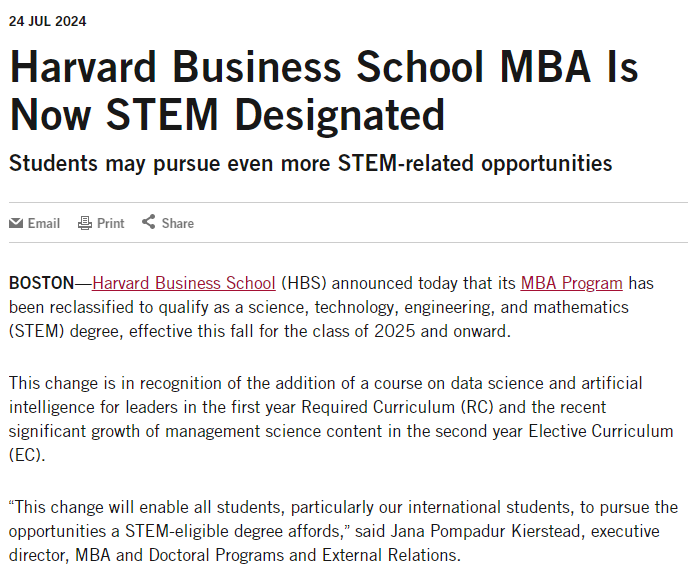
Task: Click the subheading about STEM-related opportunities
Action: (310, 162)
